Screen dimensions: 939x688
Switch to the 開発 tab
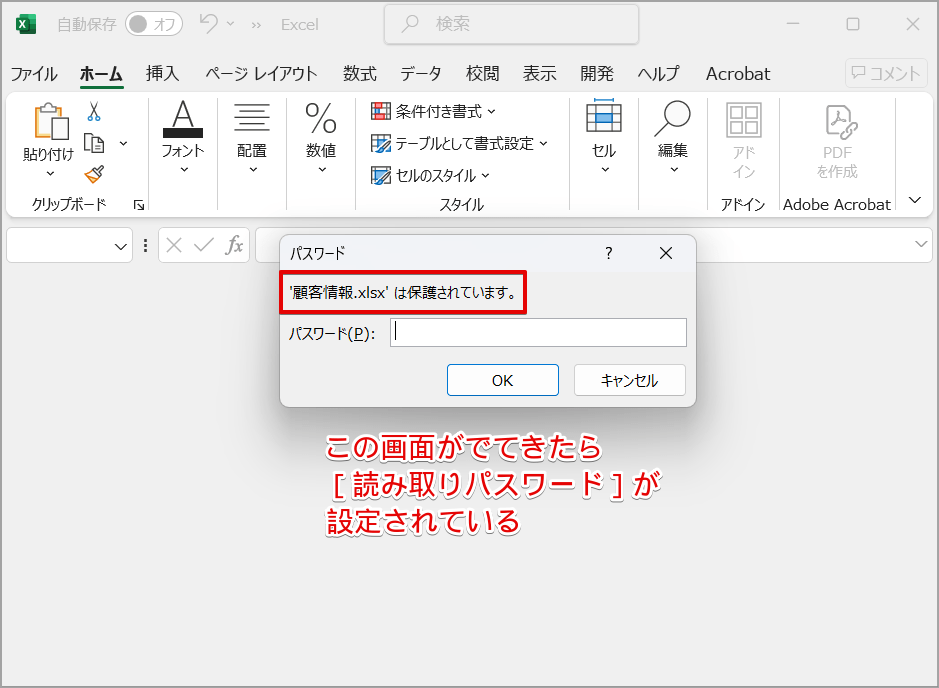597,74
